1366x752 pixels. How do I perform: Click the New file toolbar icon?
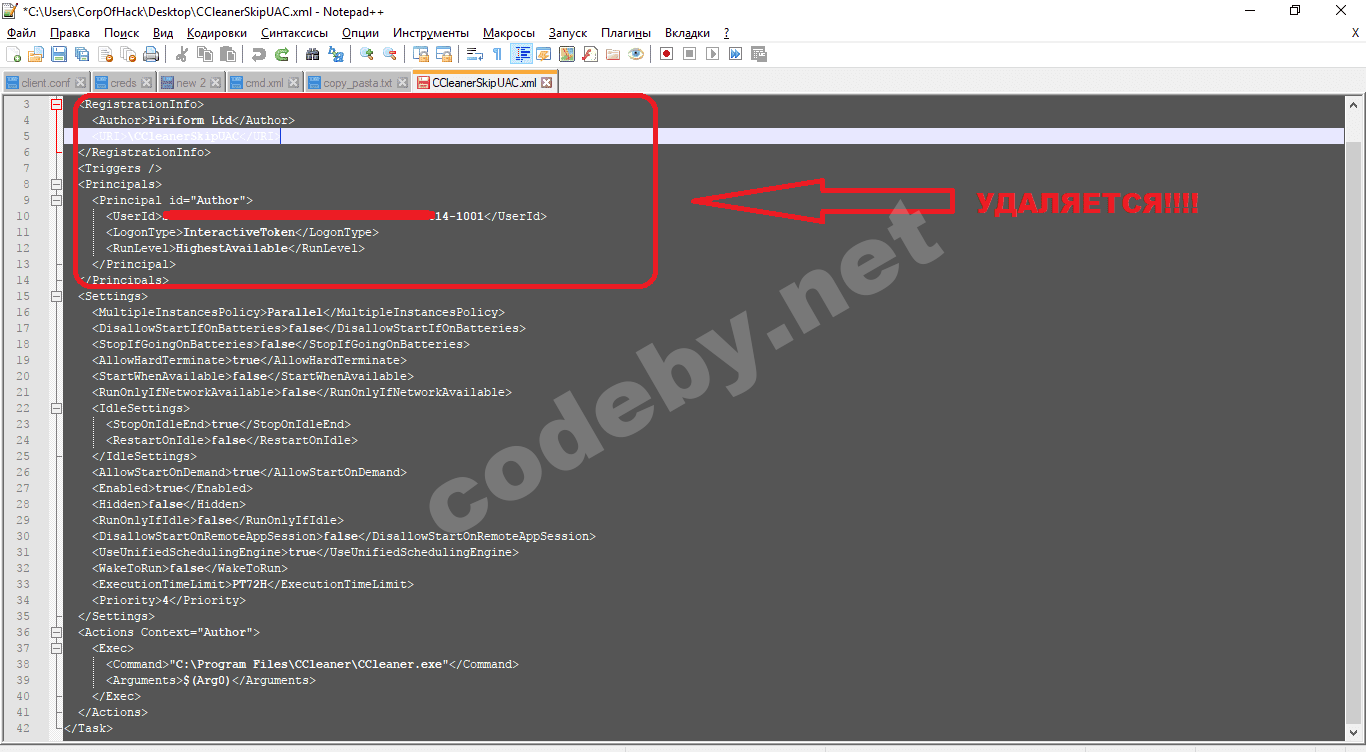[x=14, y=54]
